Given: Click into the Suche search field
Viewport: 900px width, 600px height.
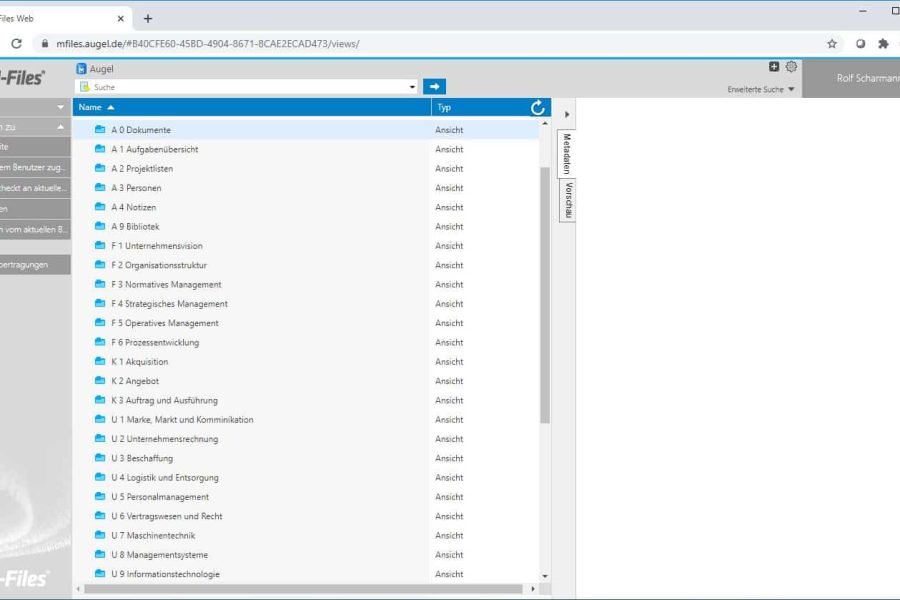Looking at the screenshot, I should pos(250,87).
